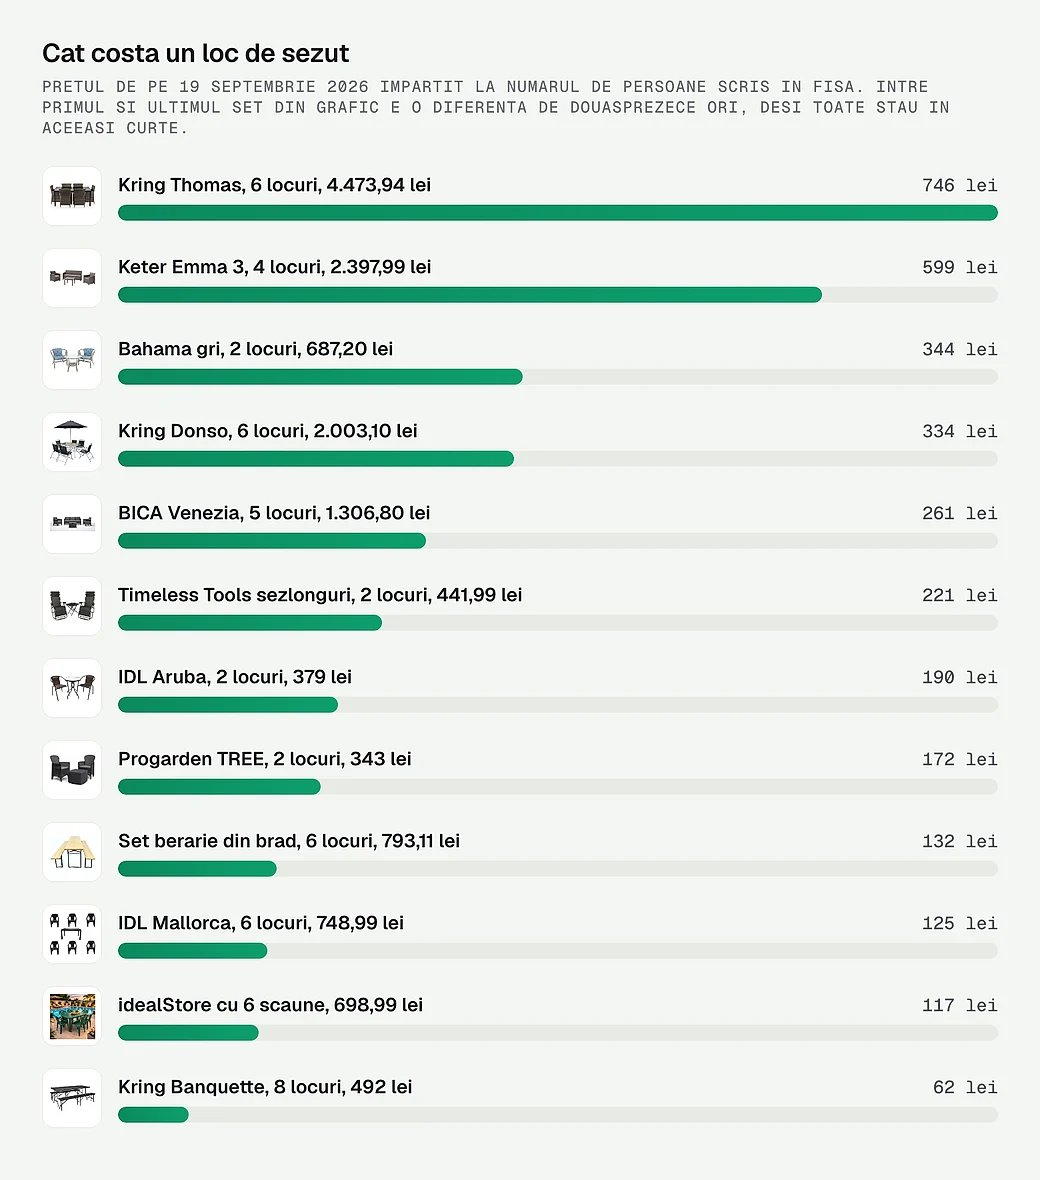Image resolution: width=1040 pixels, height=1180 pixels.
Task: Open the Progarden TREE armchairs image
Action: coord(72,770)
